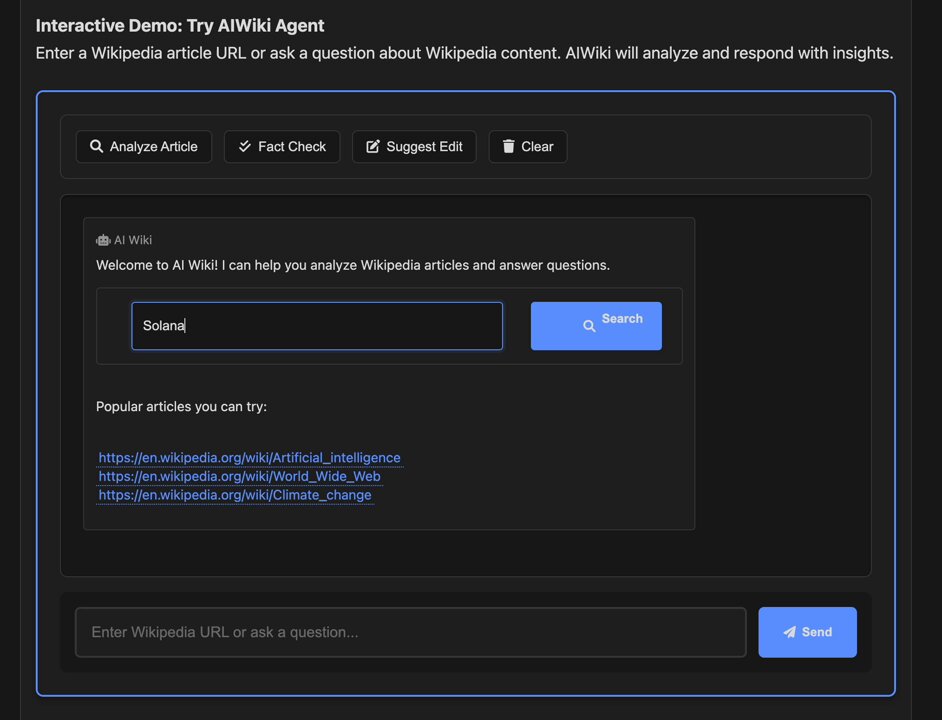This screenshot has width=942, height=720.
Task: Click the magnifier icon inside Search button
Action: pyautogui.click(x=589, y=326)
